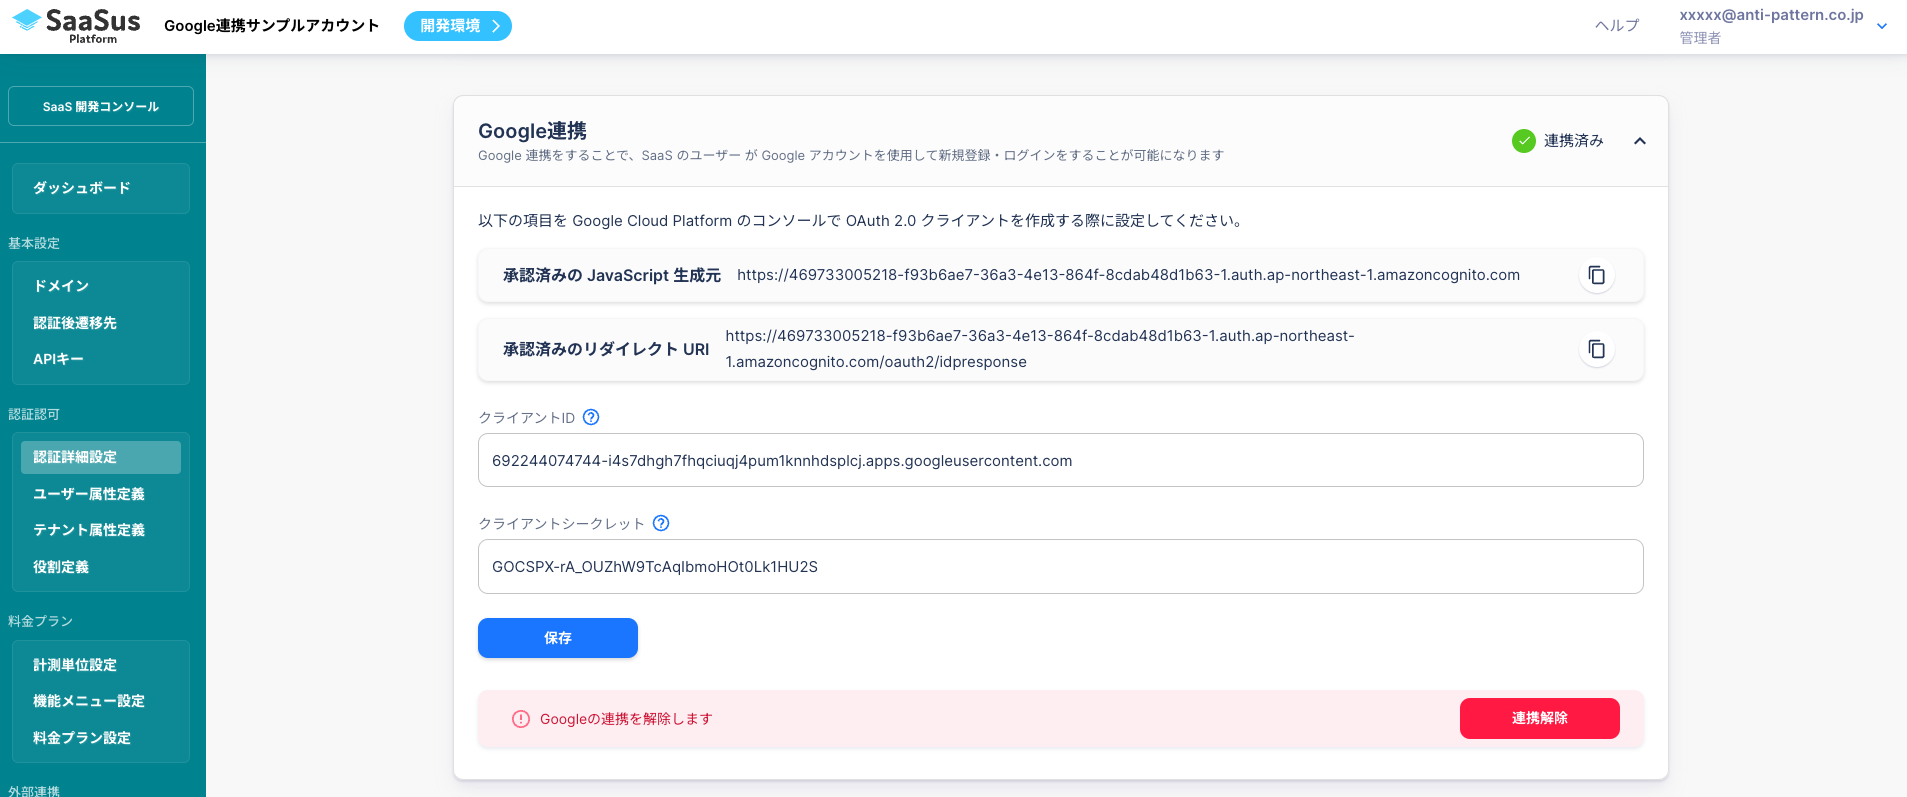Open the ヘルプ link in header
1907x797 pixels.
(1617, 25)
